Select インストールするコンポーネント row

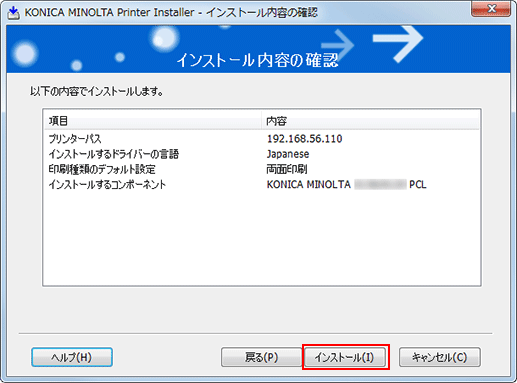(x=262, y=184)
